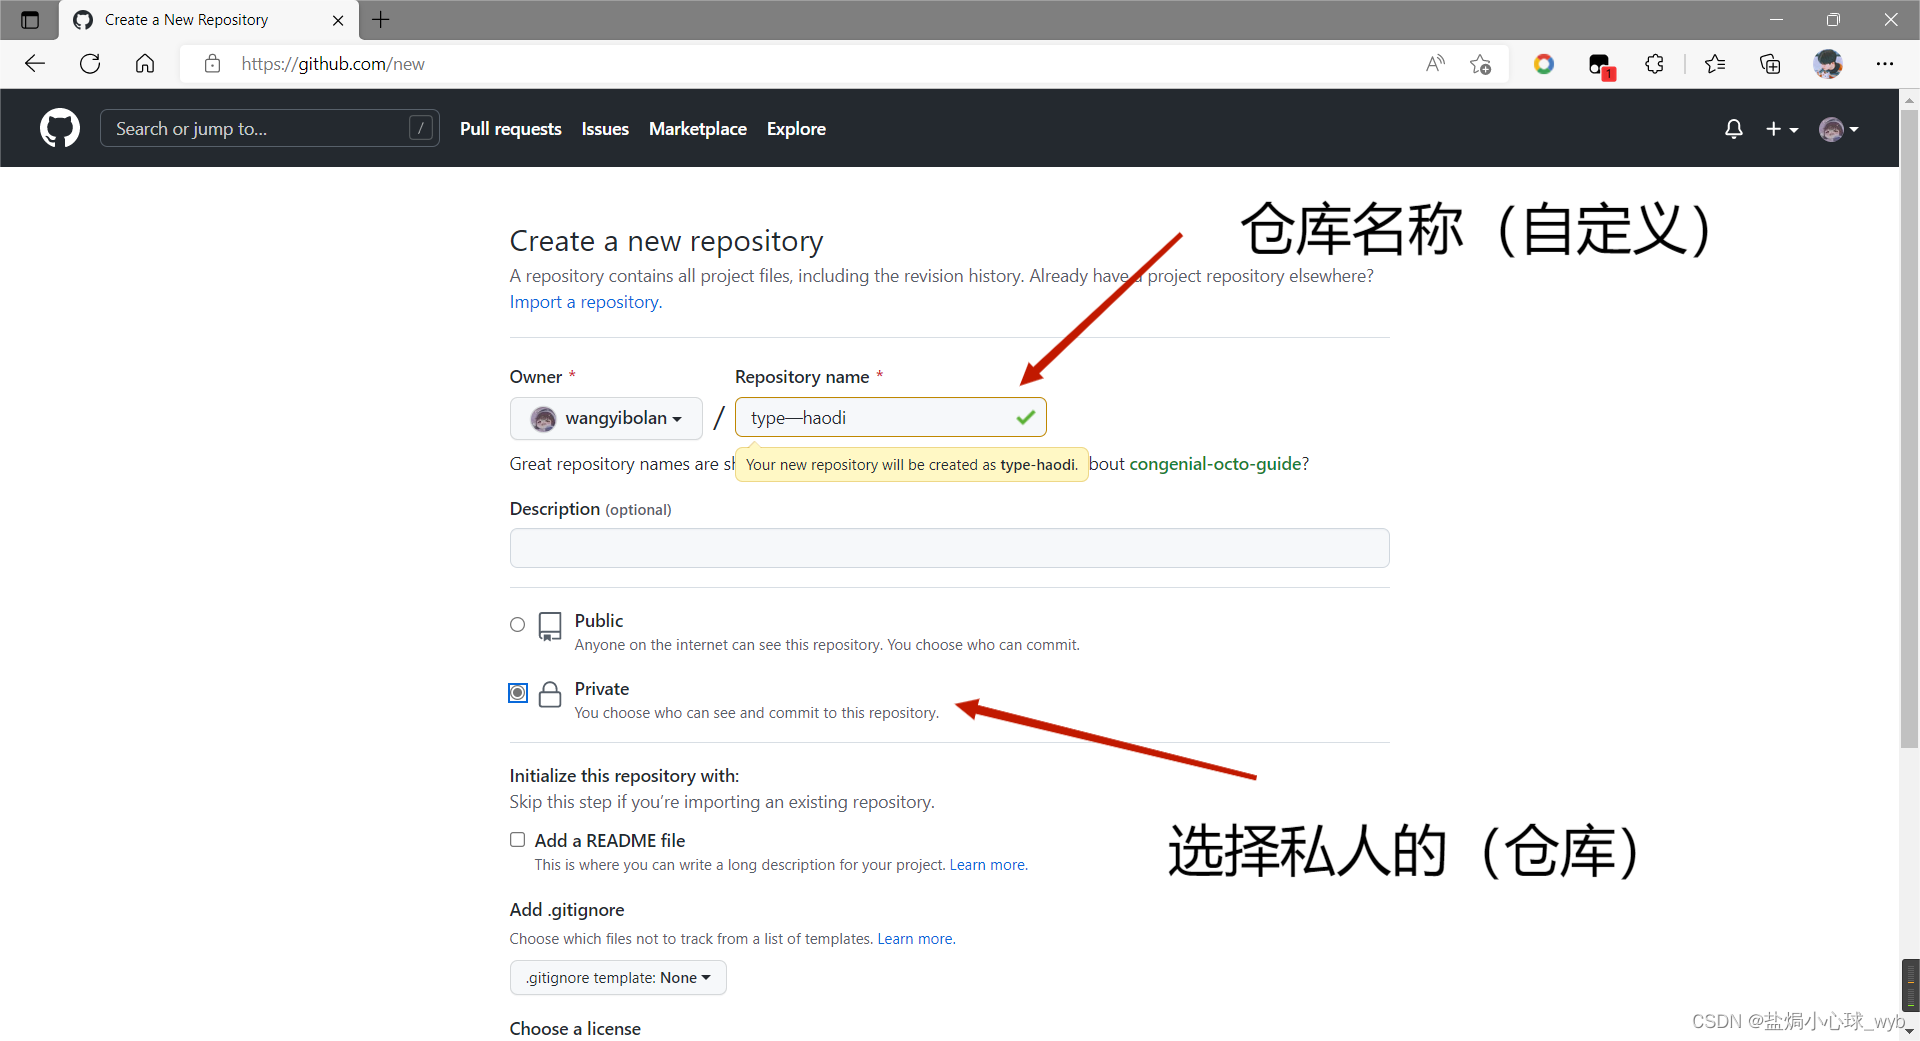
Task: Click the GitHub Octocat logo
Action: point(60,128)
